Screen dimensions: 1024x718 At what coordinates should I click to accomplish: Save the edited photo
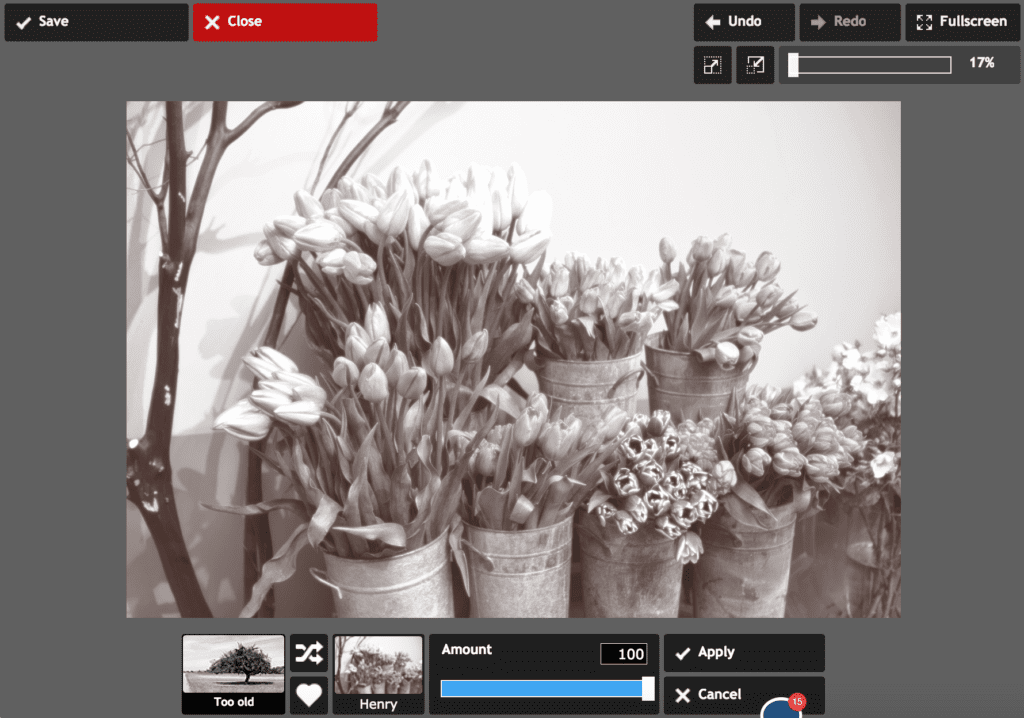coord(96,21)
